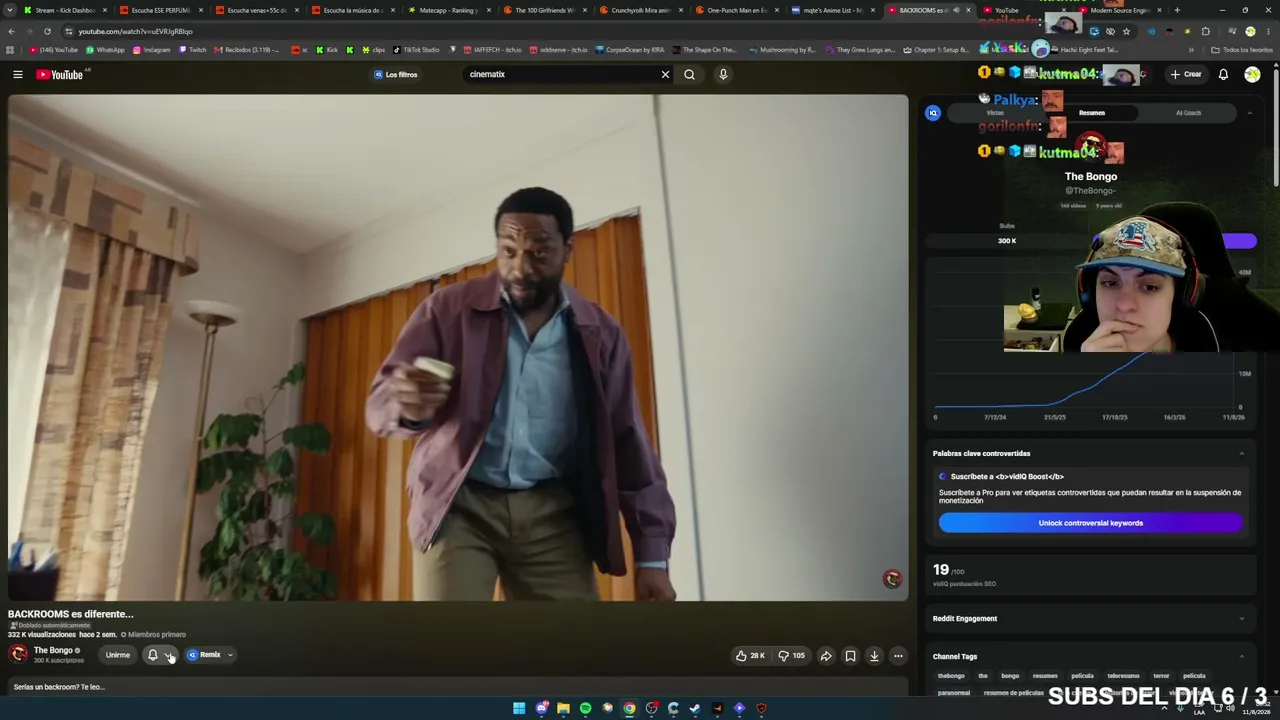Screen dimensions: 1280x720
Task: Open the notification bell dropdown for the channel
Action: coord(160,655)
